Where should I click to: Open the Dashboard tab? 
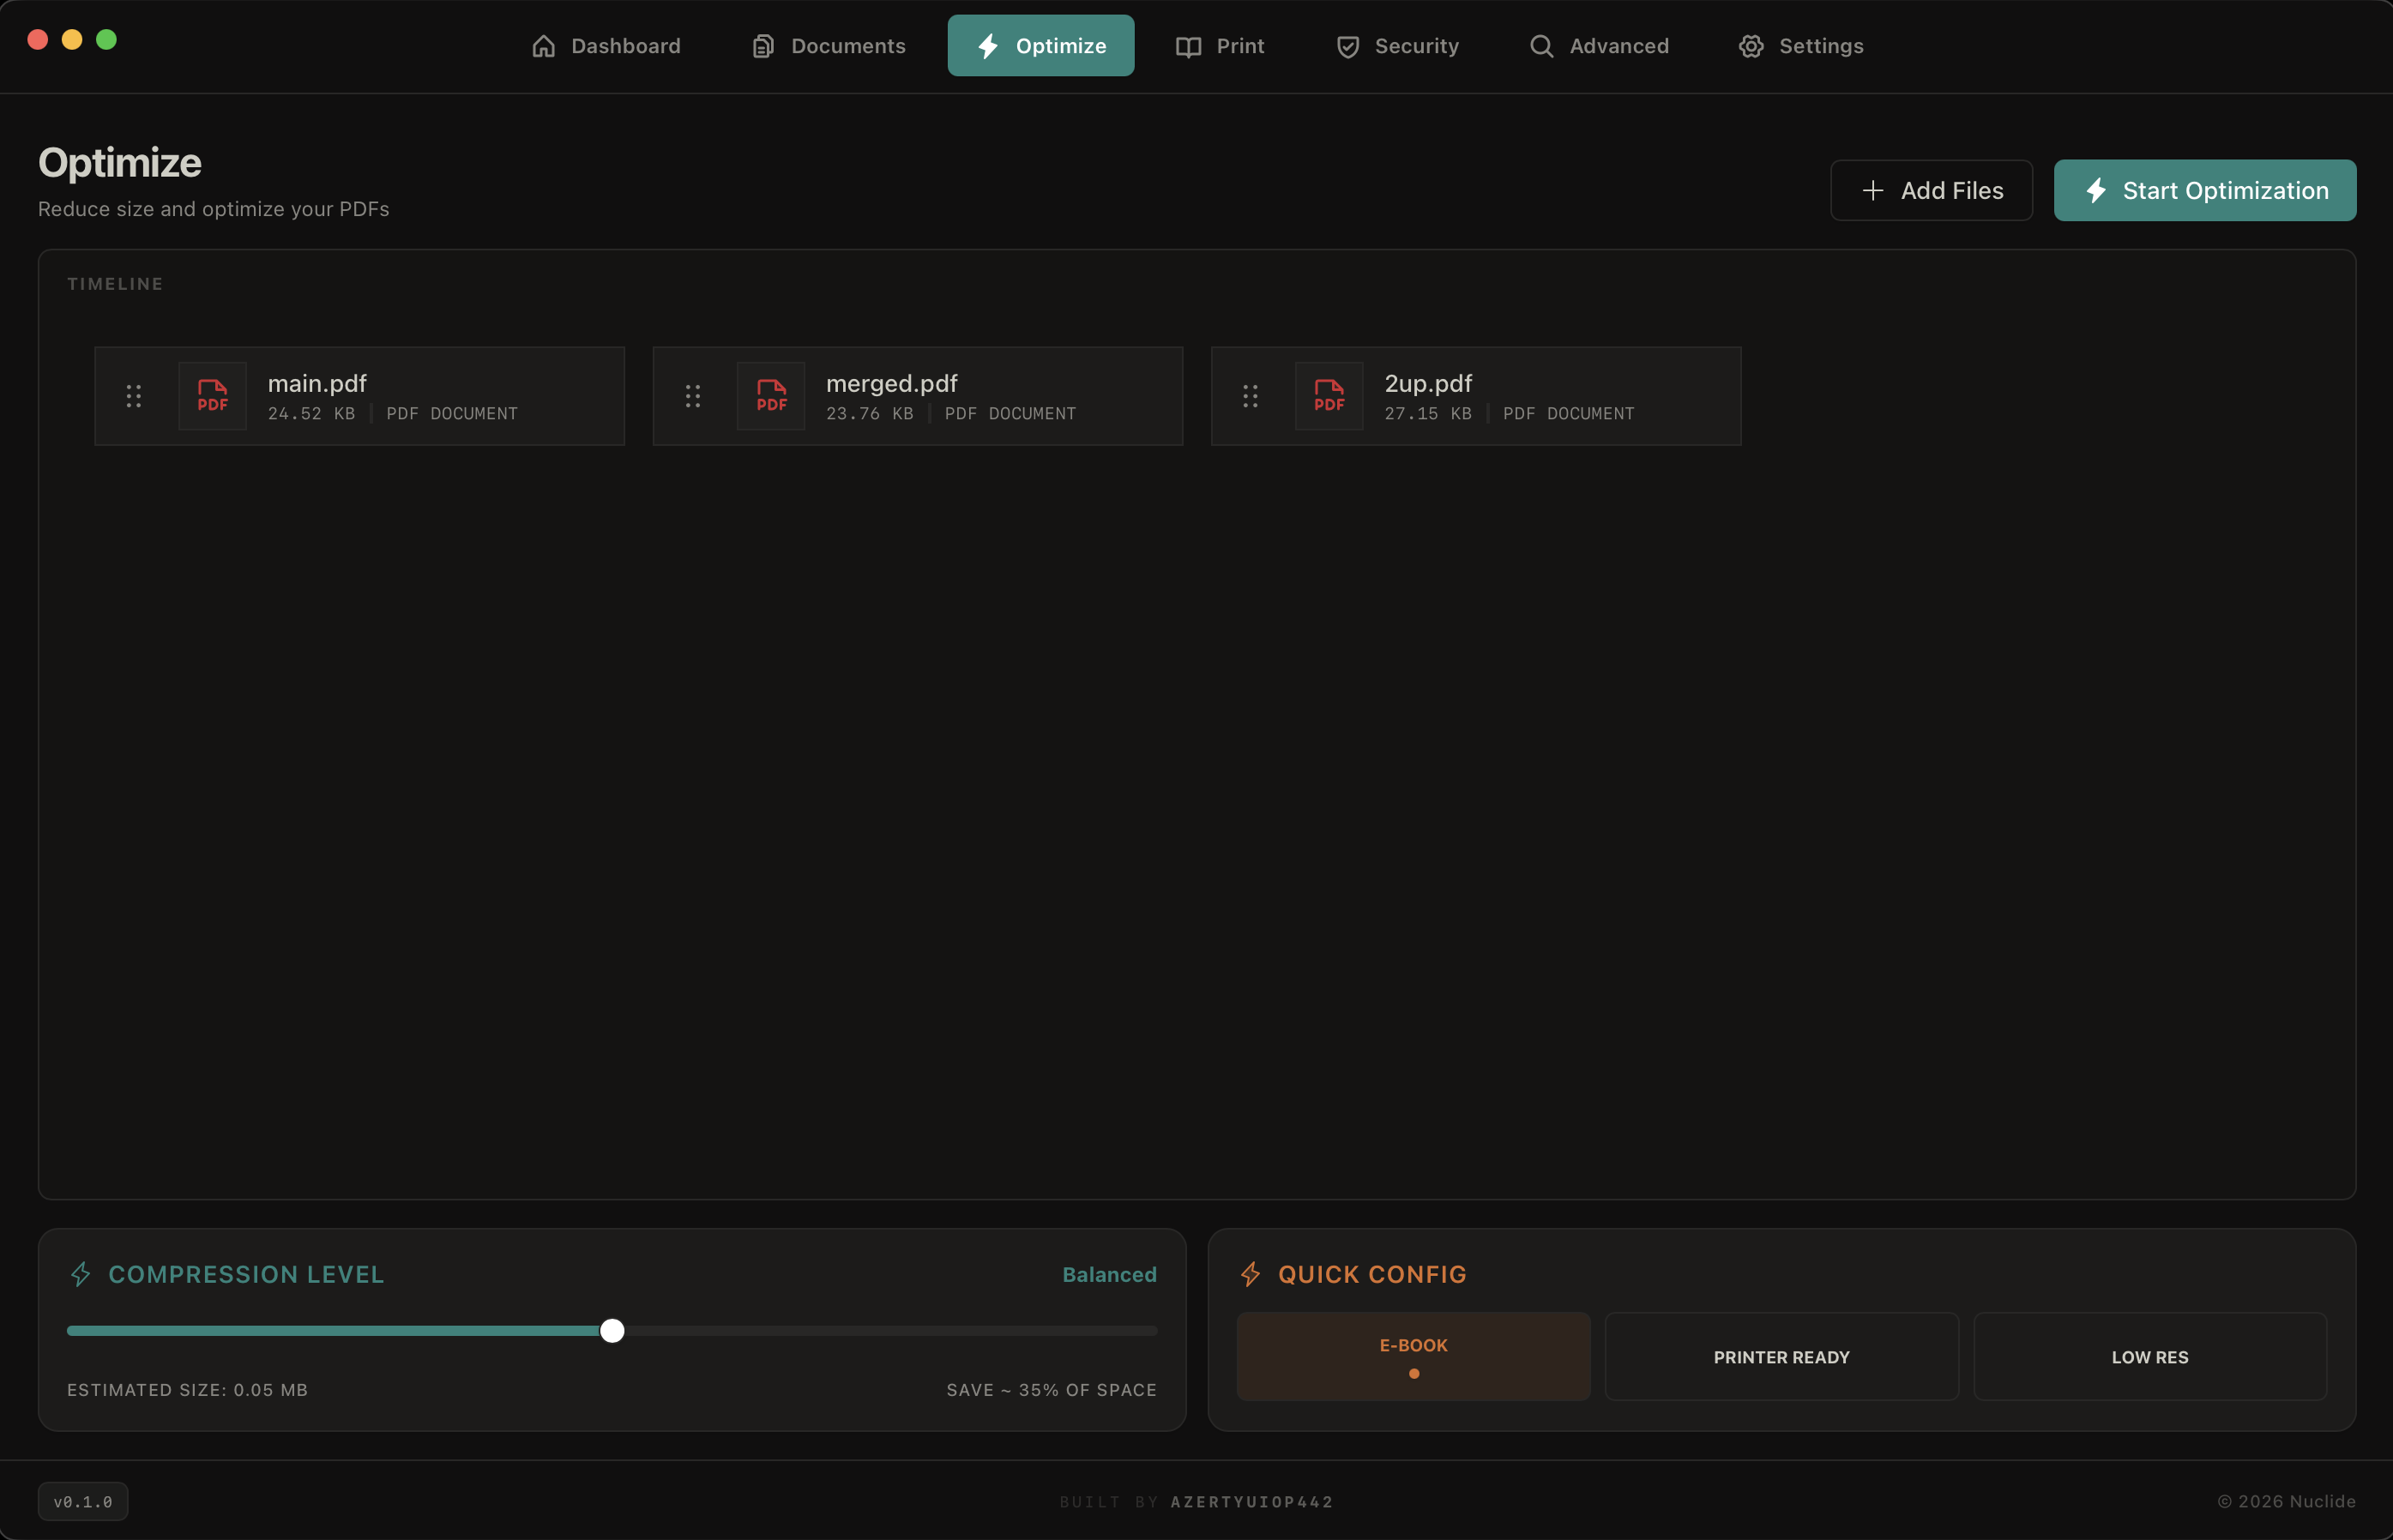coord(606,46)
